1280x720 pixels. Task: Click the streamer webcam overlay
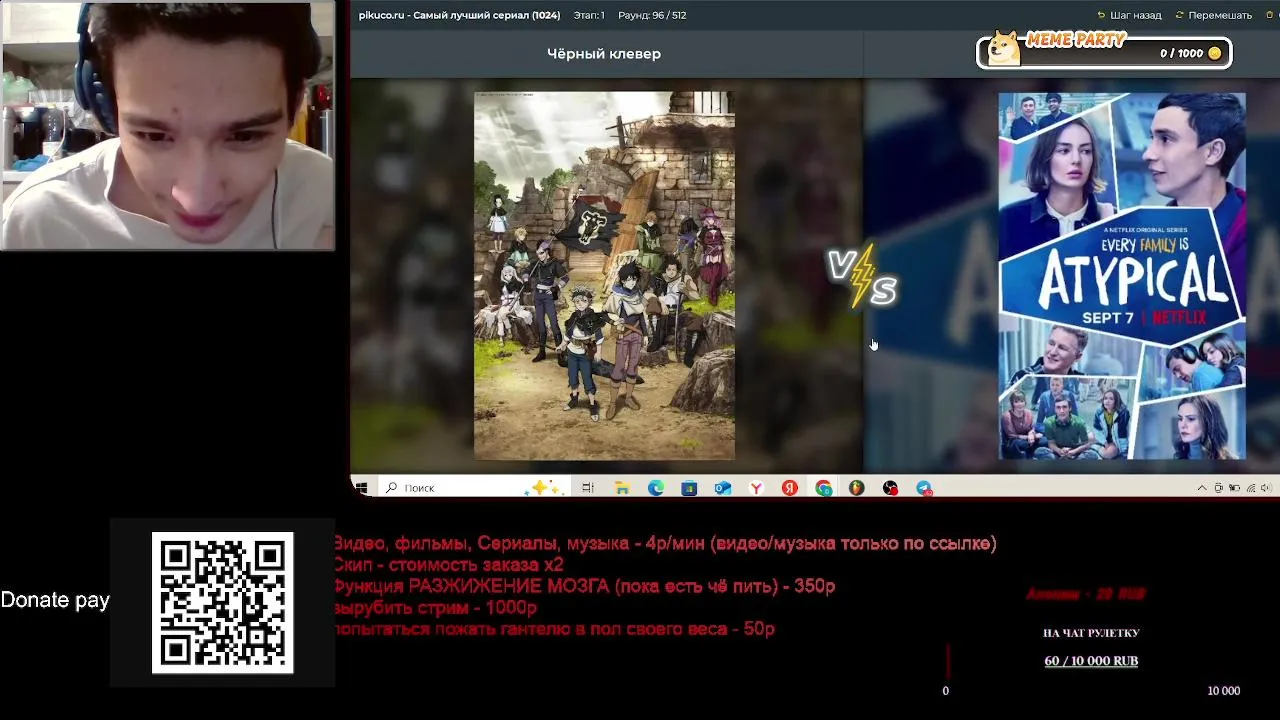click(168, 125)
